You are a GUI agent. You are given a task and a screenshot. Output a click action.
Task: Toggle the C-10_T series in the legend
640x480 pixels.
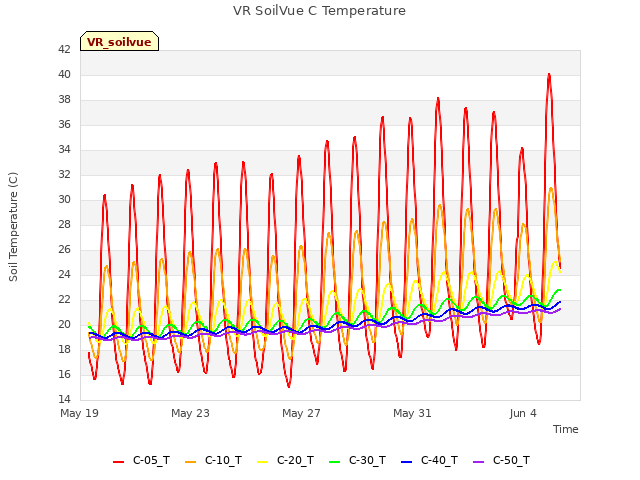click(213, 460)
